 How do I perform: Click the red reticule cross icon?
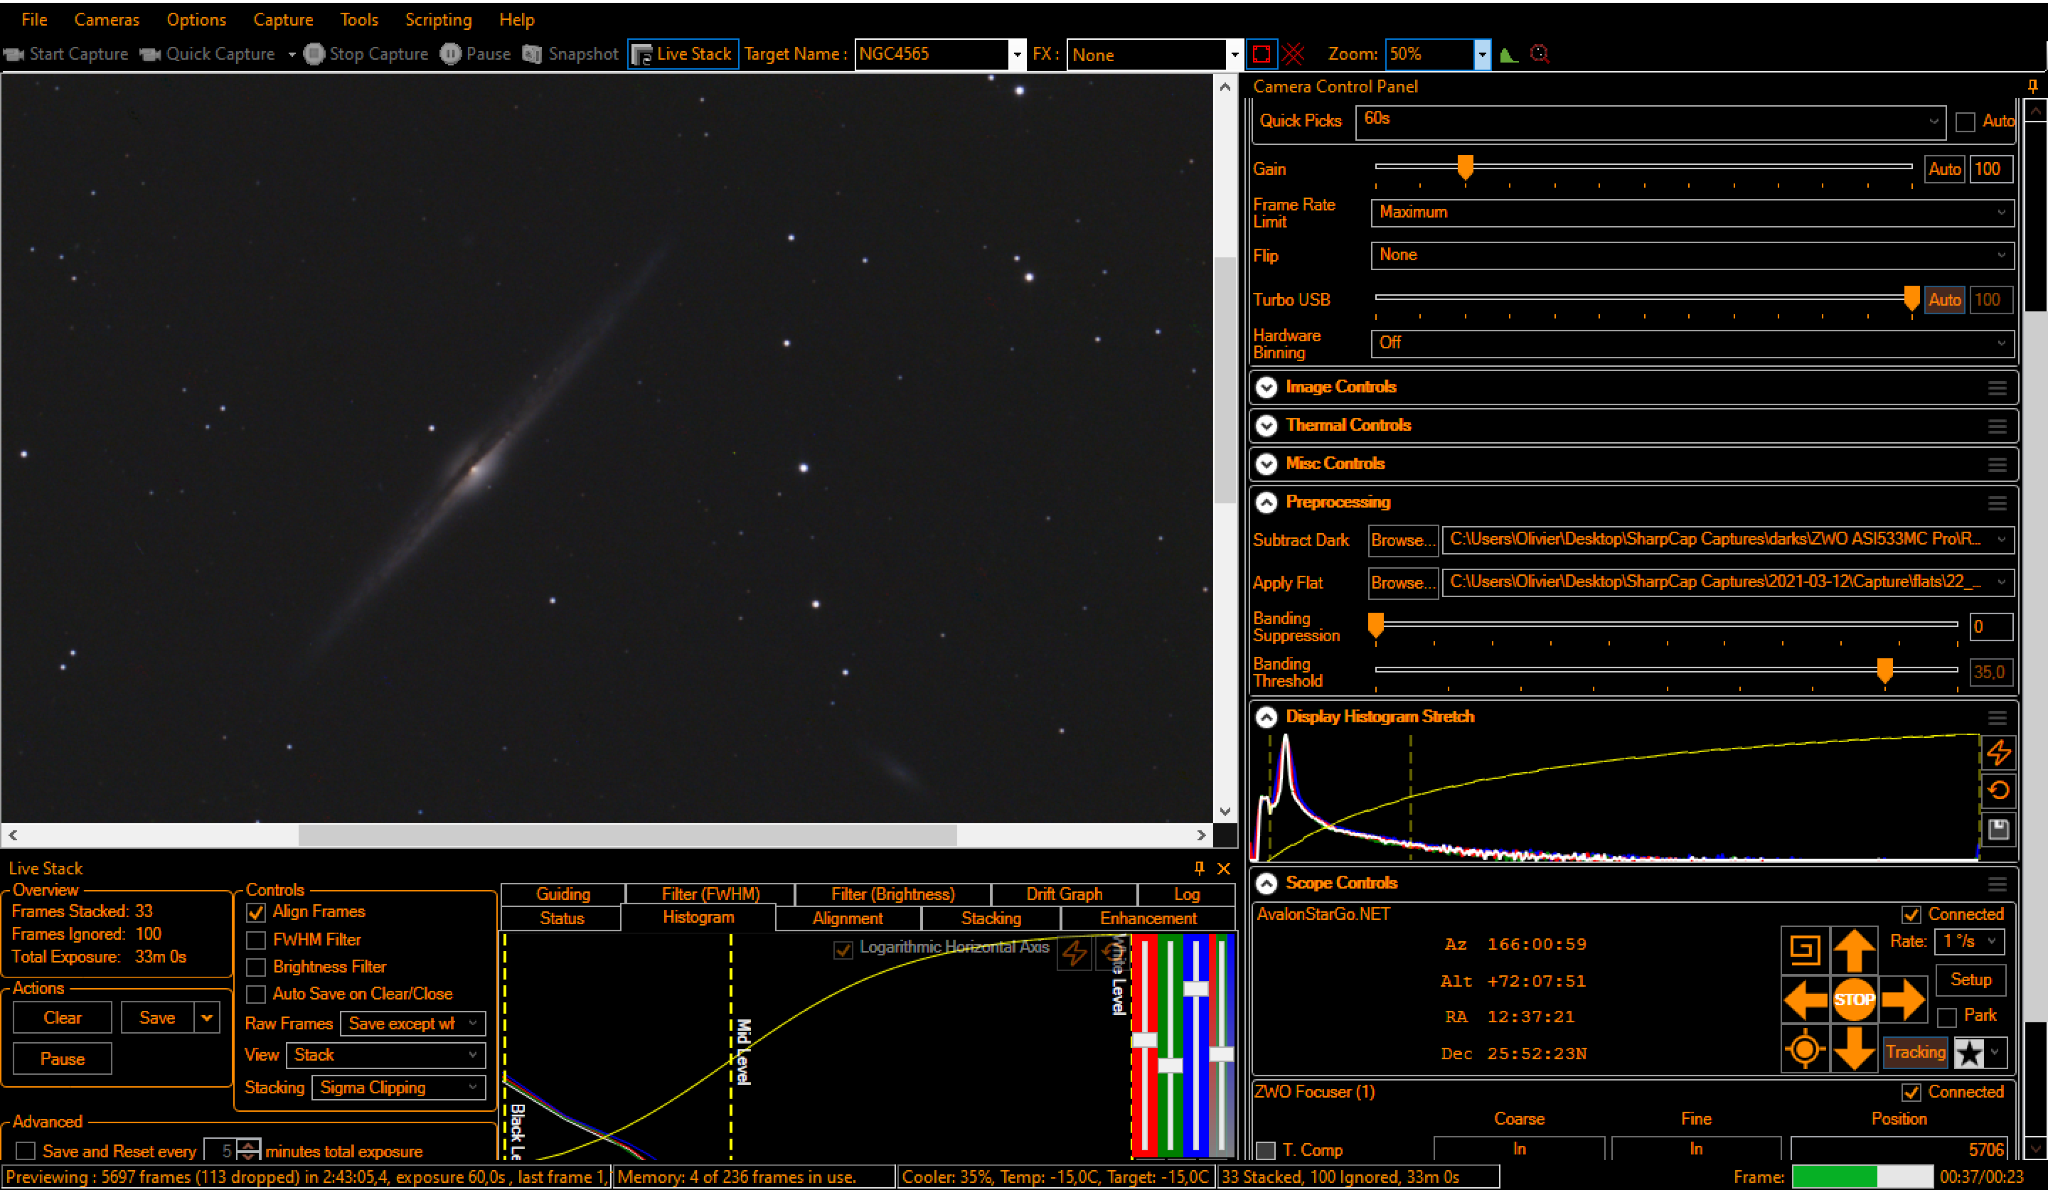1293,54
